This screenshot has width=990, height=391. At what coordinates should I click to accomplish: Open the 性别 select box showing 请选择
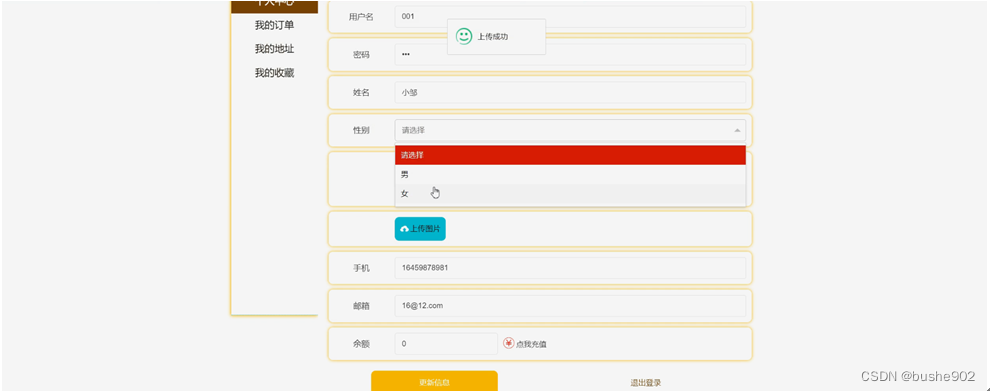(x=570, y=130)
